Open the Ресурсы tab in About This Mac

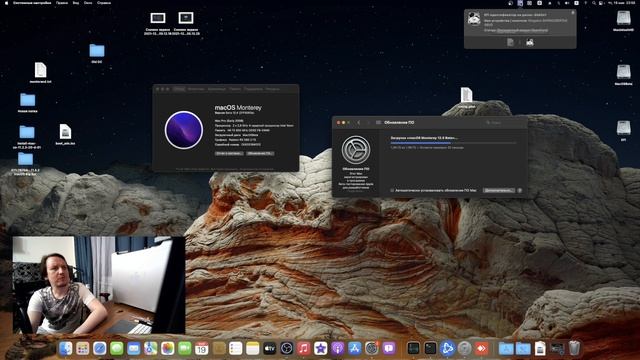[x=273, y=89]
